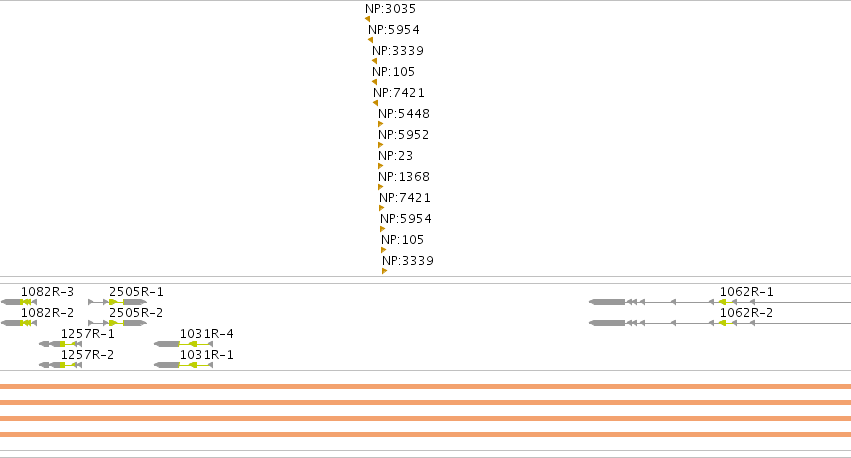Click the yellow-green exon arrow under 1062R-2
Screen dimensions: 851x458
coord(722,323)
